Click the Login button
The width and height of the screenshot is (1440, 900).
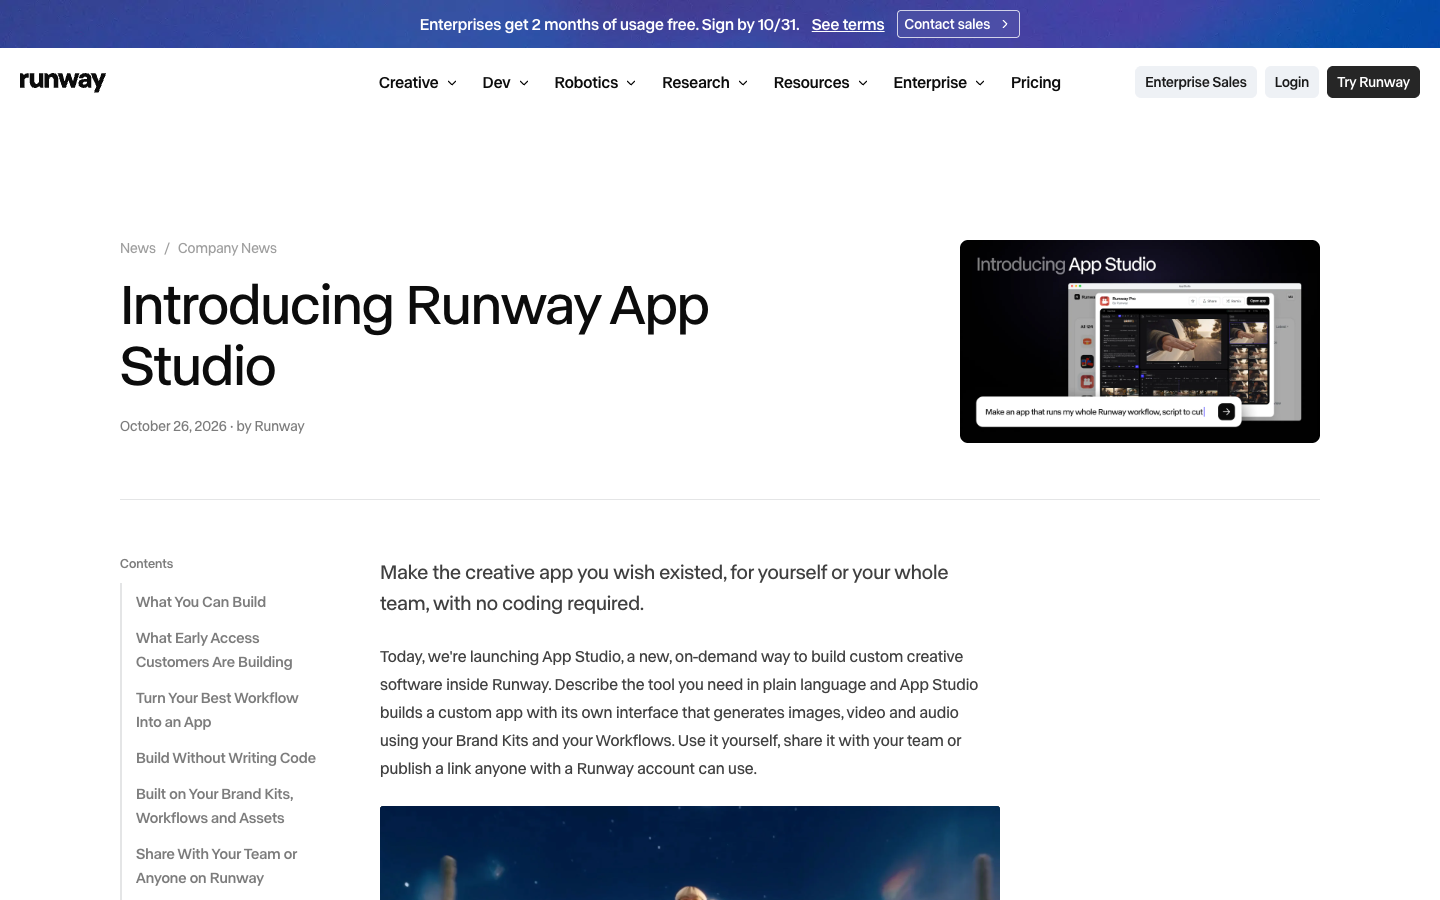point(1292,82)
